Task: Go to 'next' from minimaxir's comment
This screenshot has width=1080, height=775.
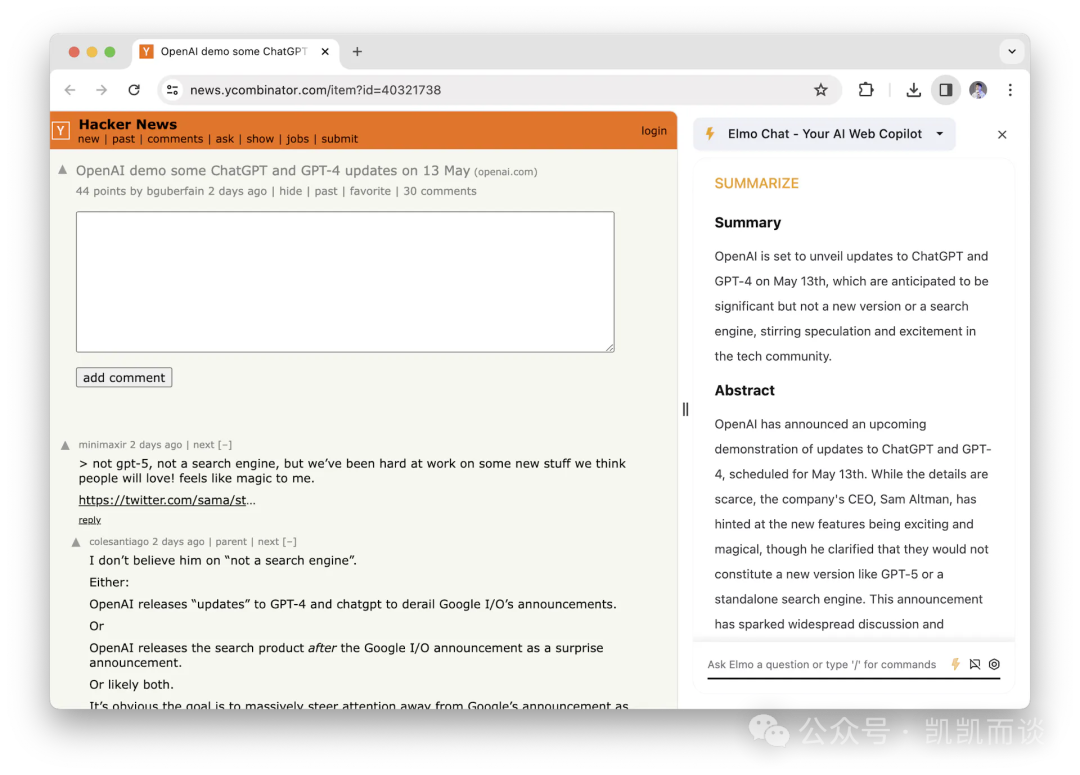Action: (x=204, y=445)
